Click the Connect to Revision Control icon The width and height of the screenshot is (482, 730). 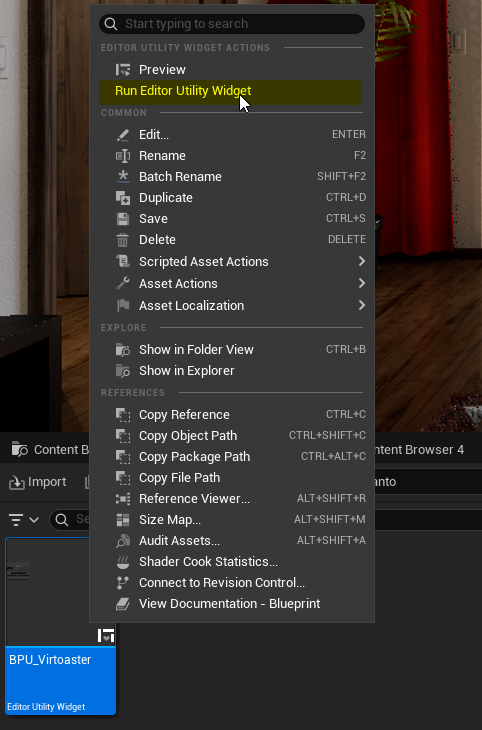tap(122, 583)
